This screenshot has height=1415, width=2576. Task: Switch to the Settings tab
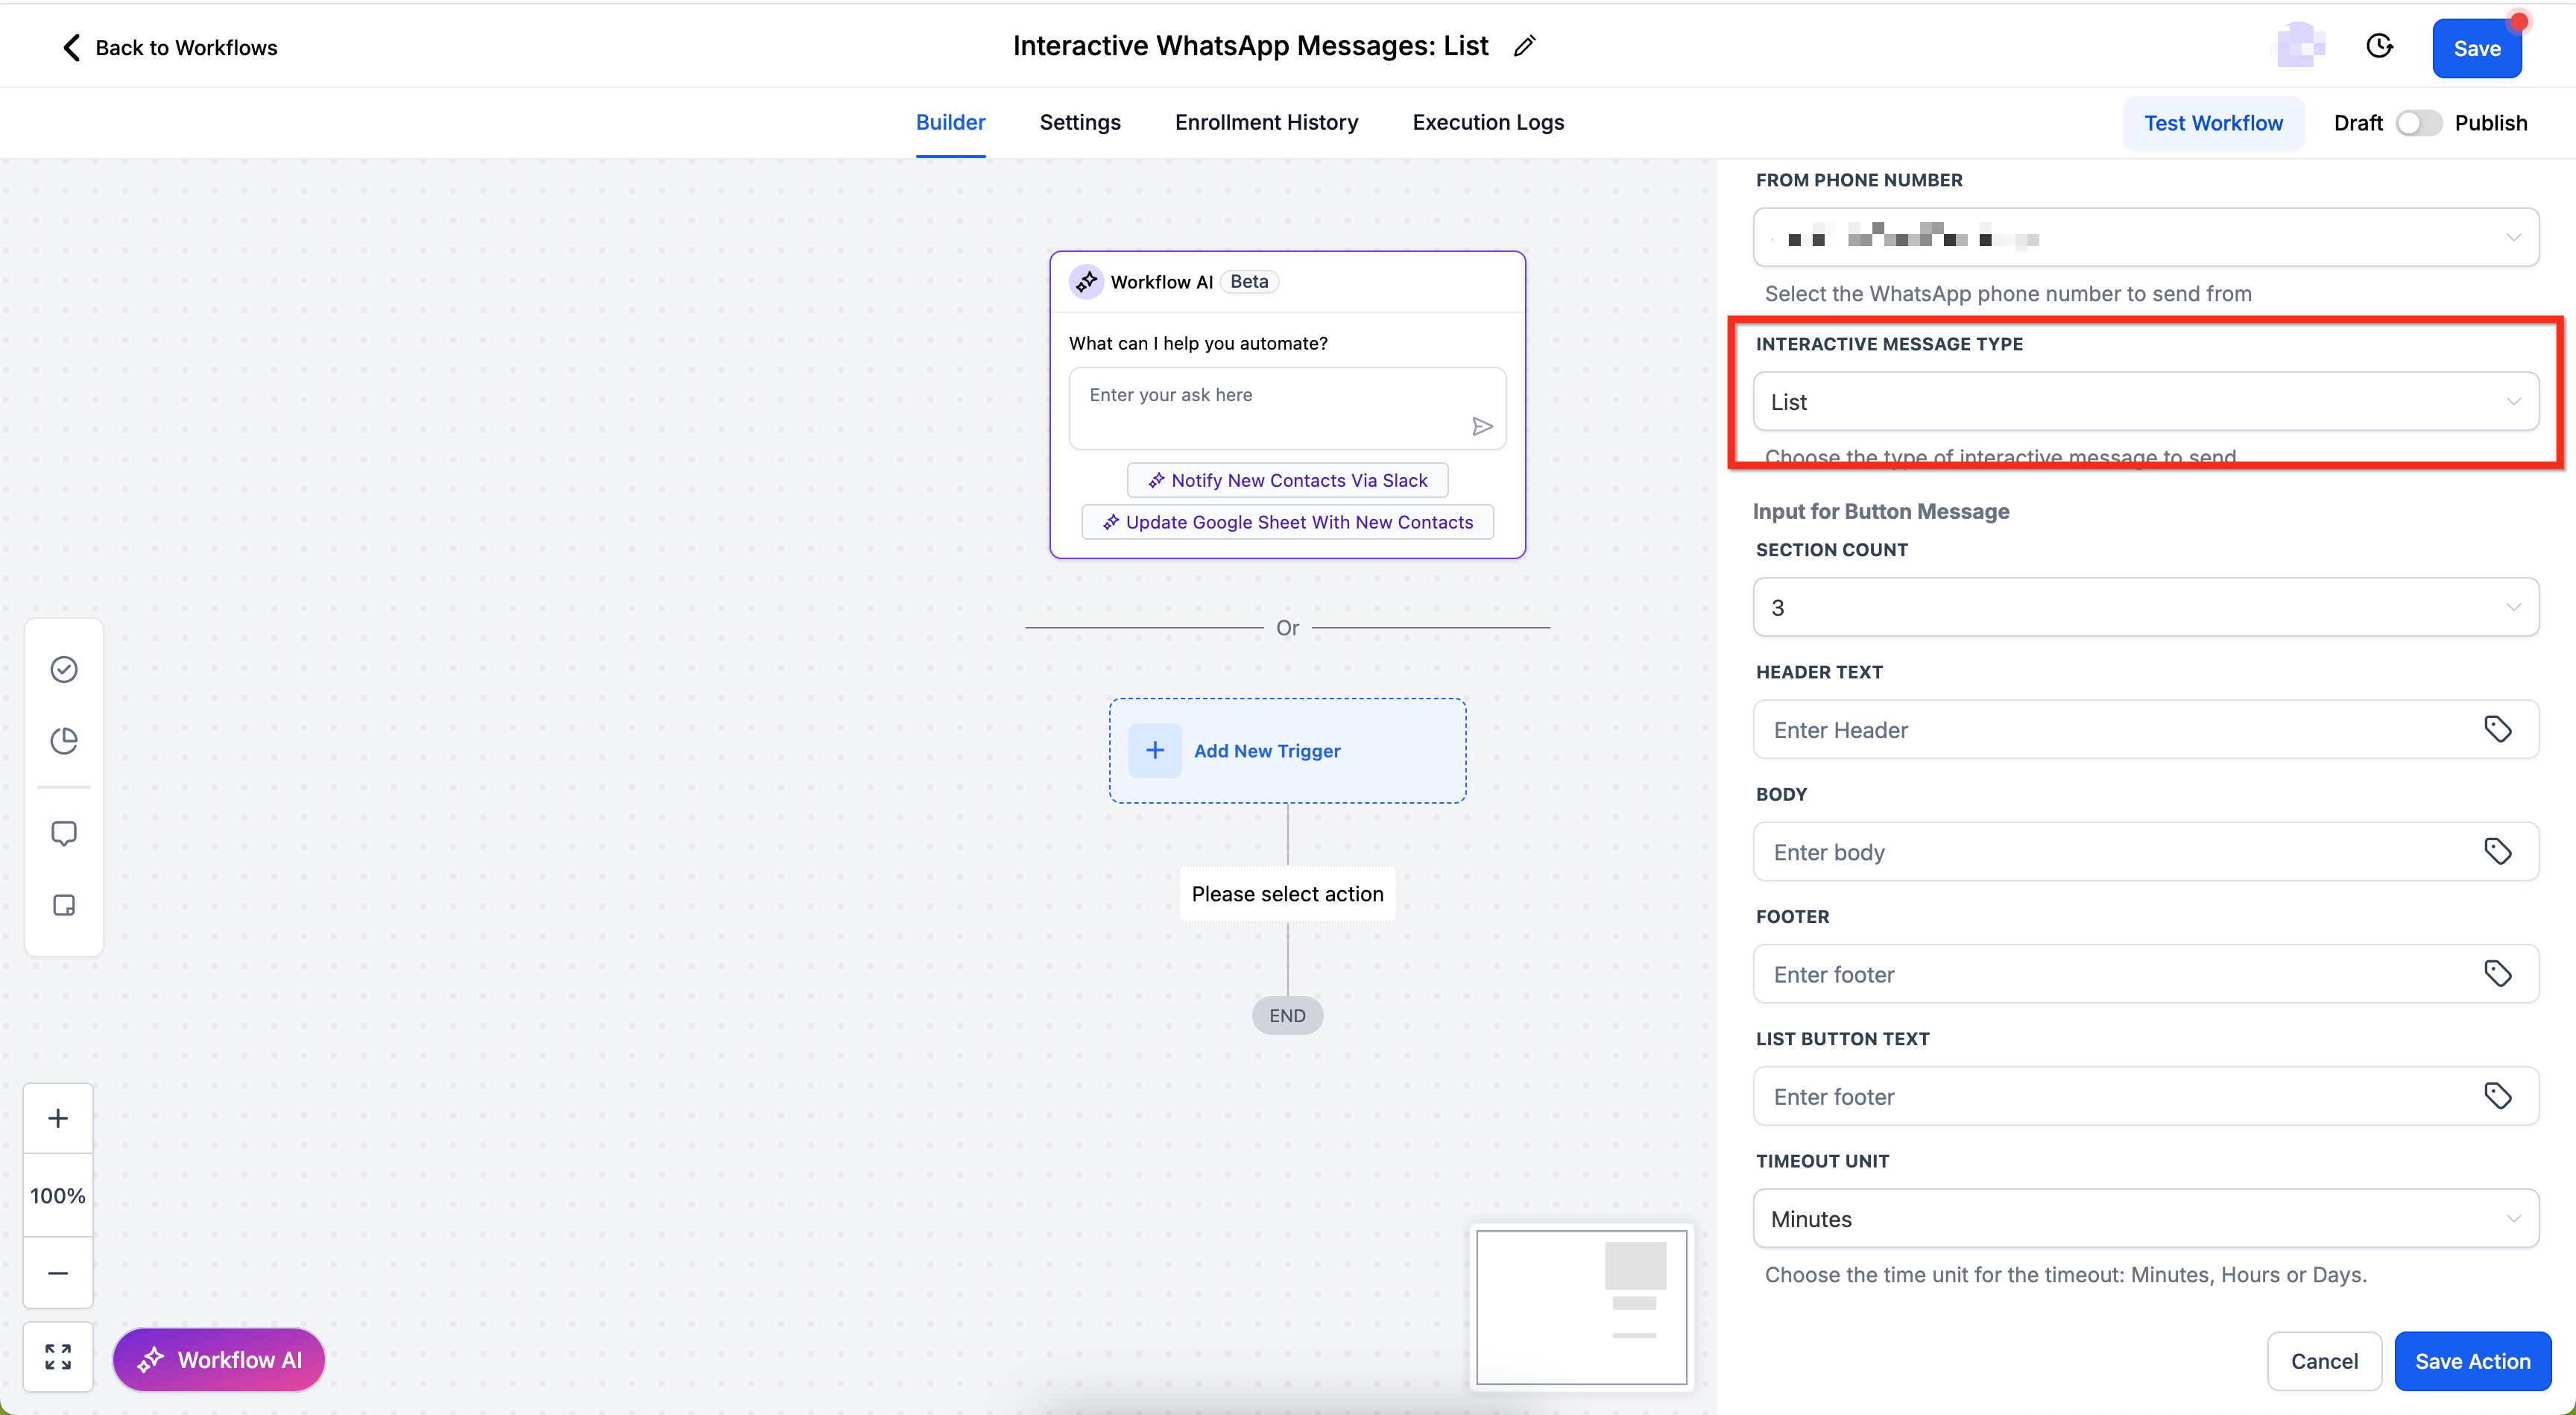[x=1079, y=122]
